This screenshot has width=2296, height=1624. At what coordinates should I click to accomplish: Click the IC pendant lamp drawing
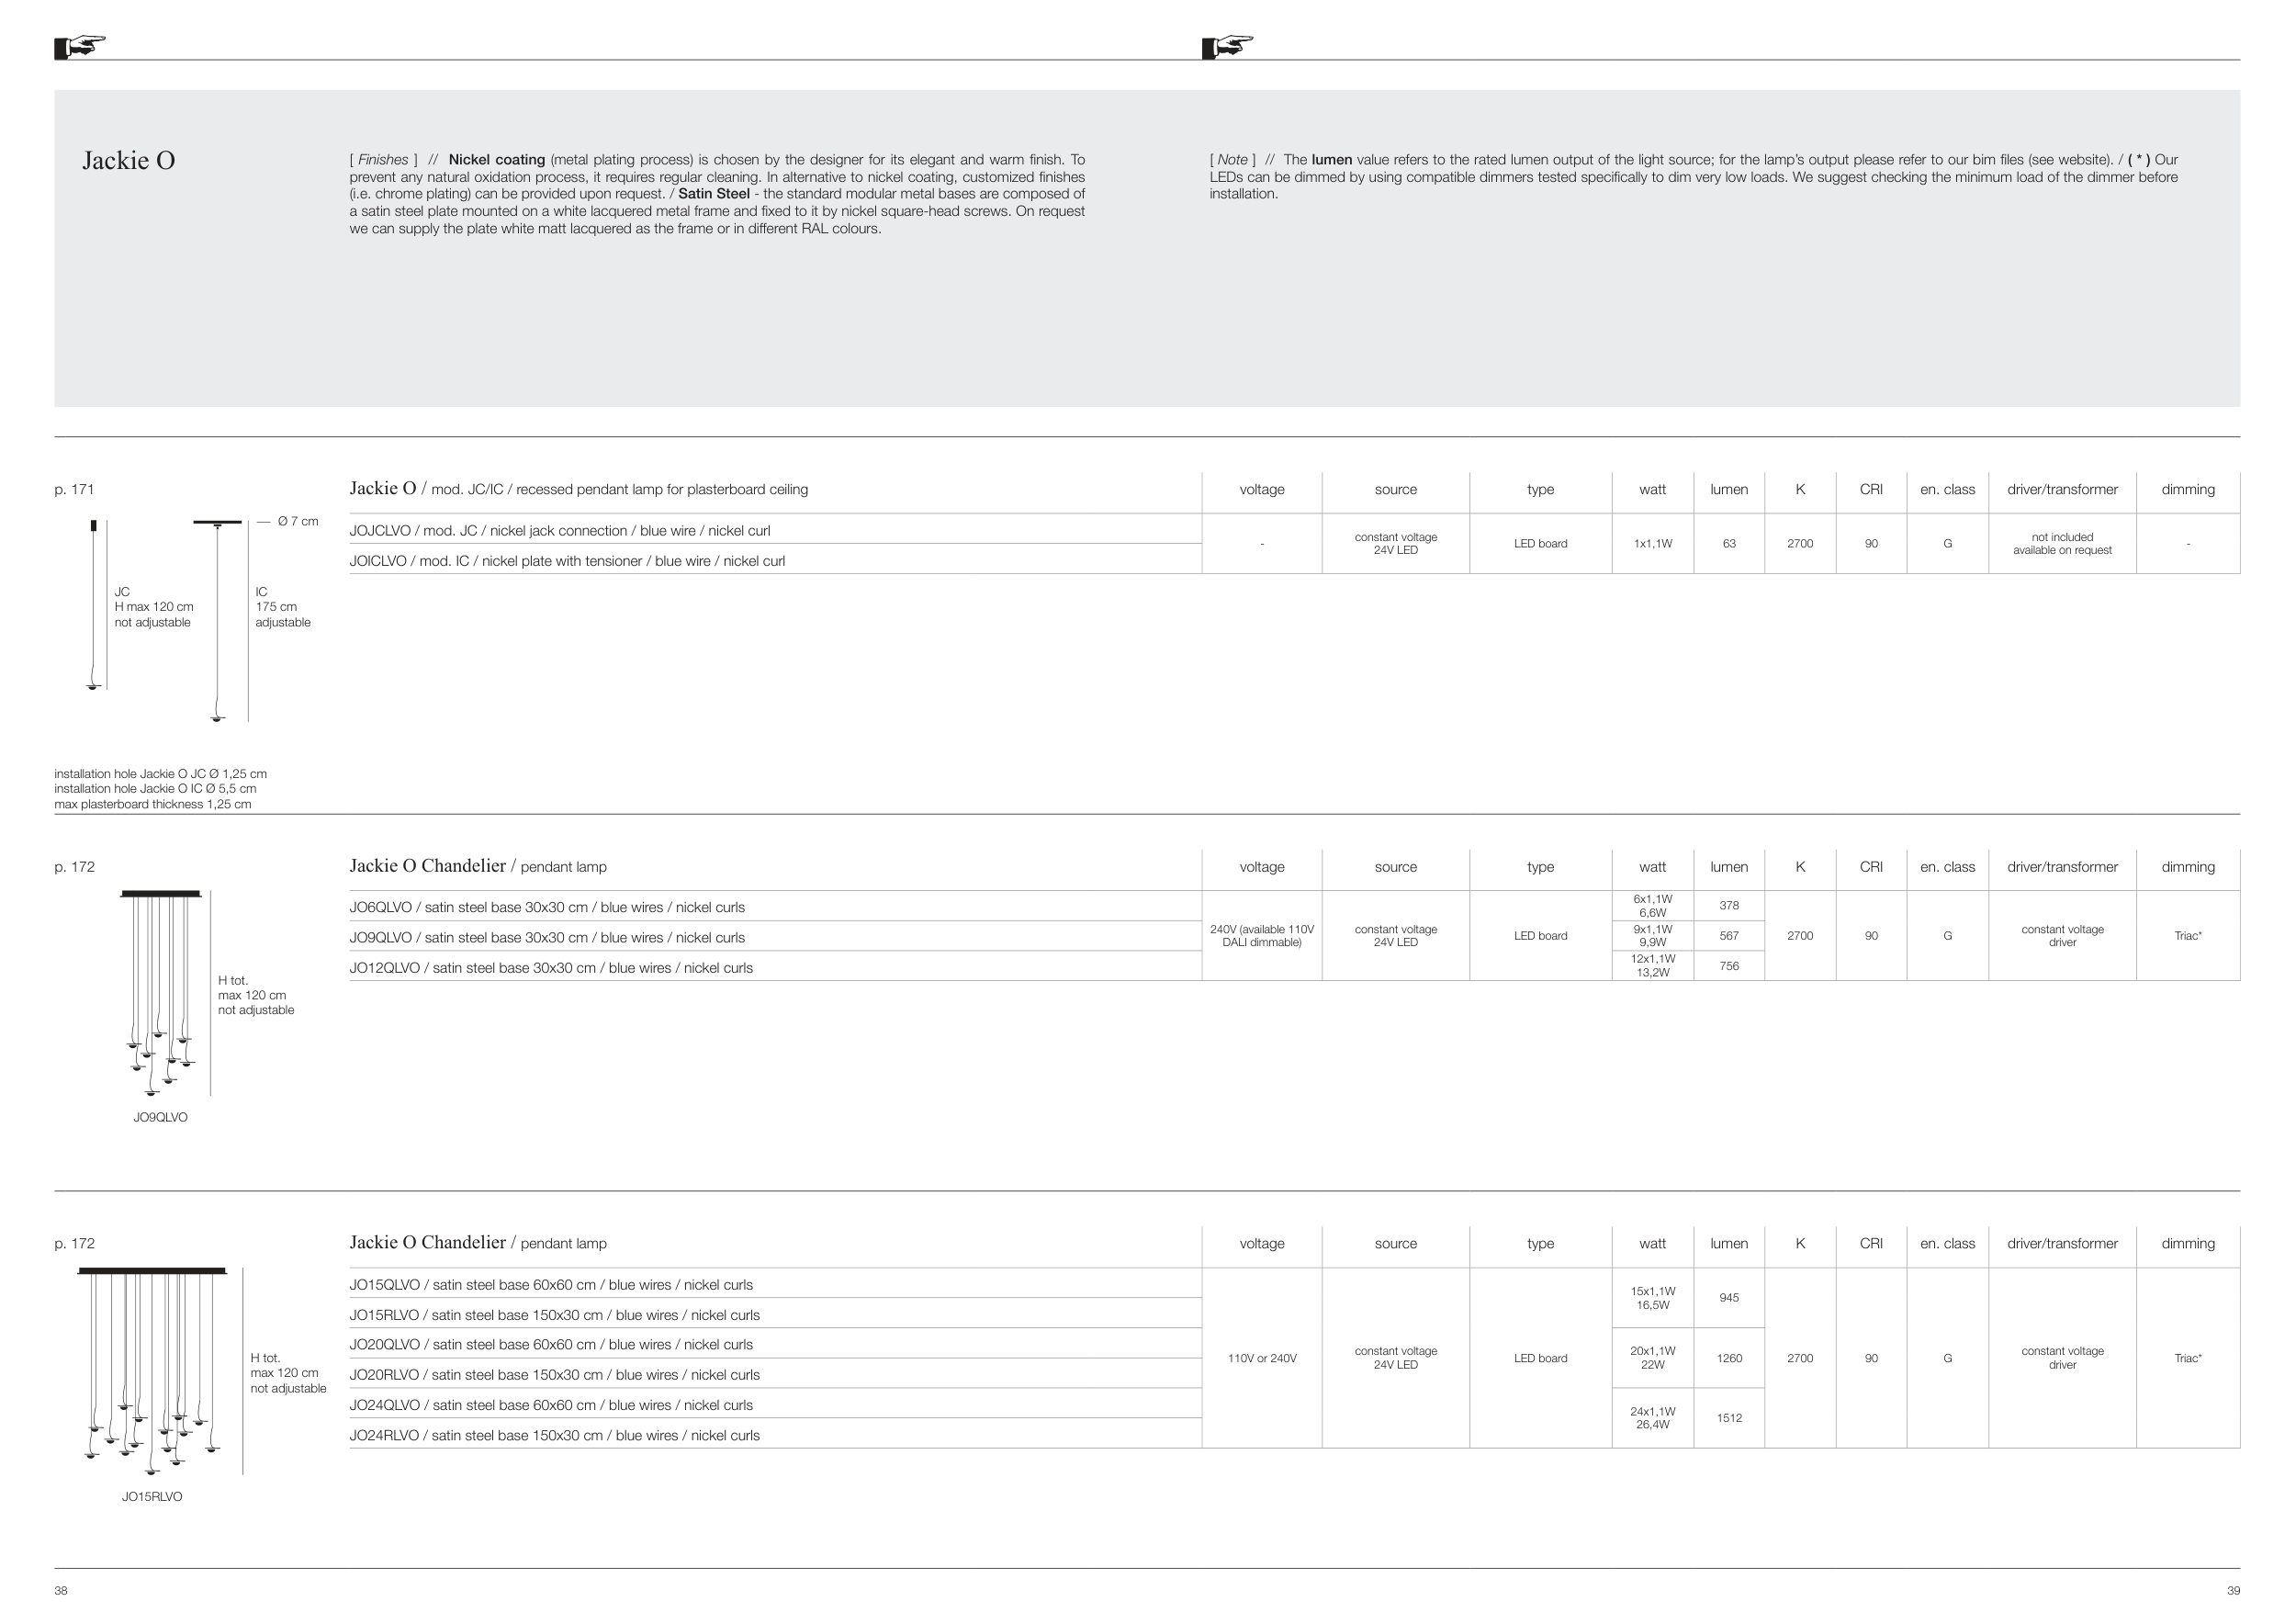[218, 620]
